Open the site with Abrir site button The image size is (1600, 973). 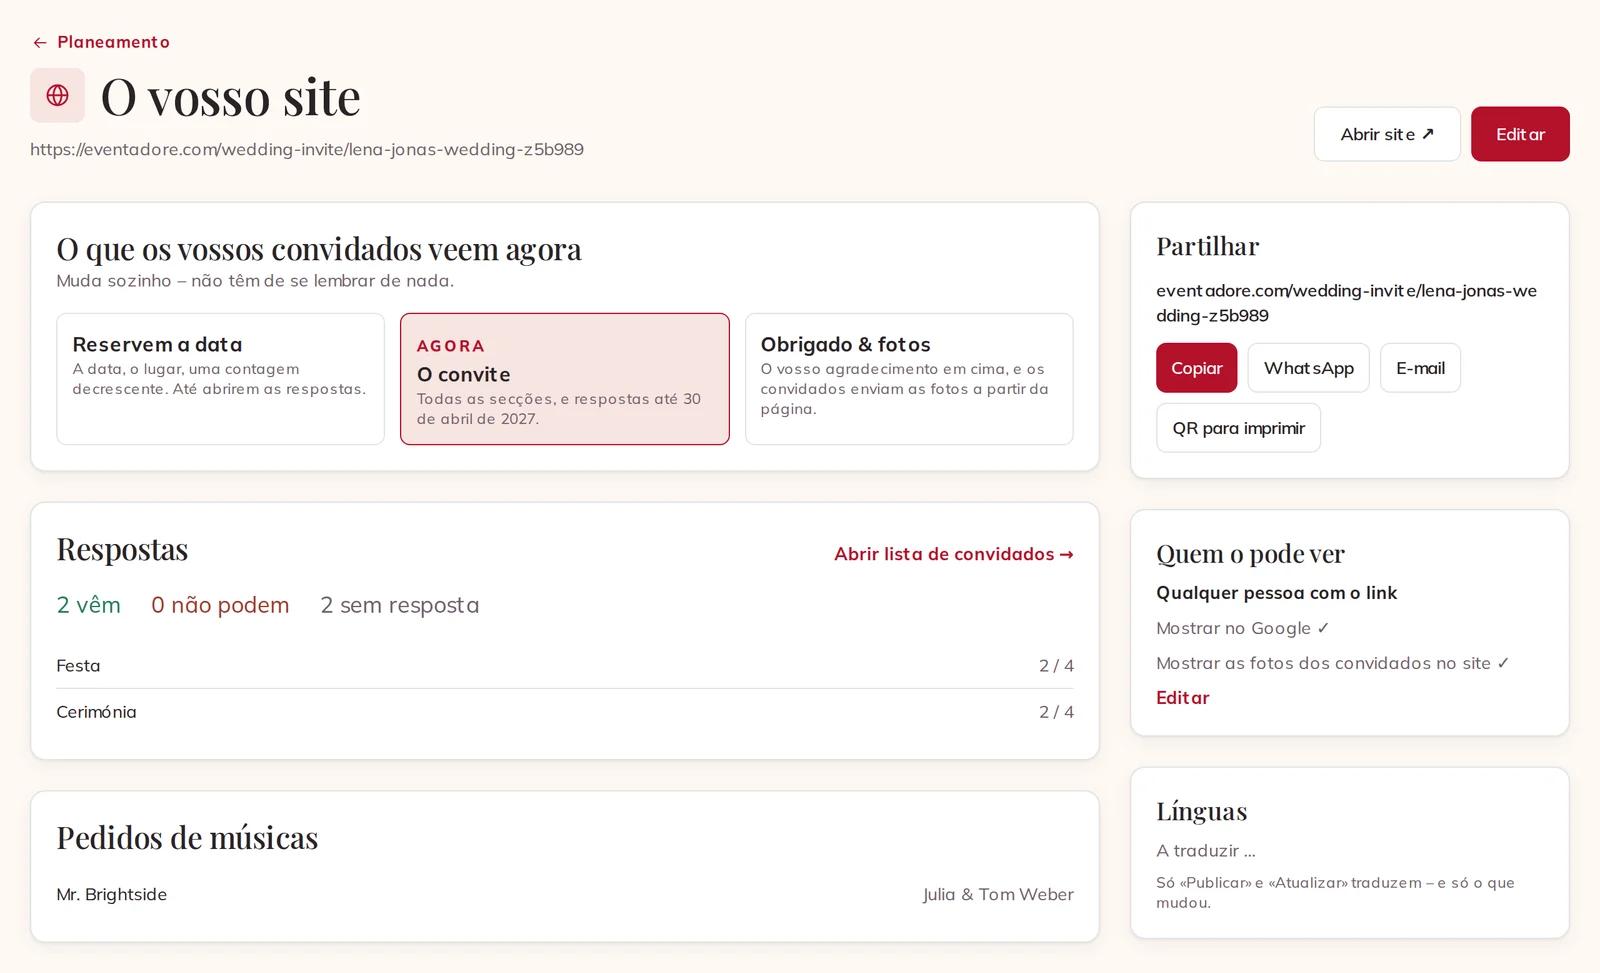(x=1387, y=134)
